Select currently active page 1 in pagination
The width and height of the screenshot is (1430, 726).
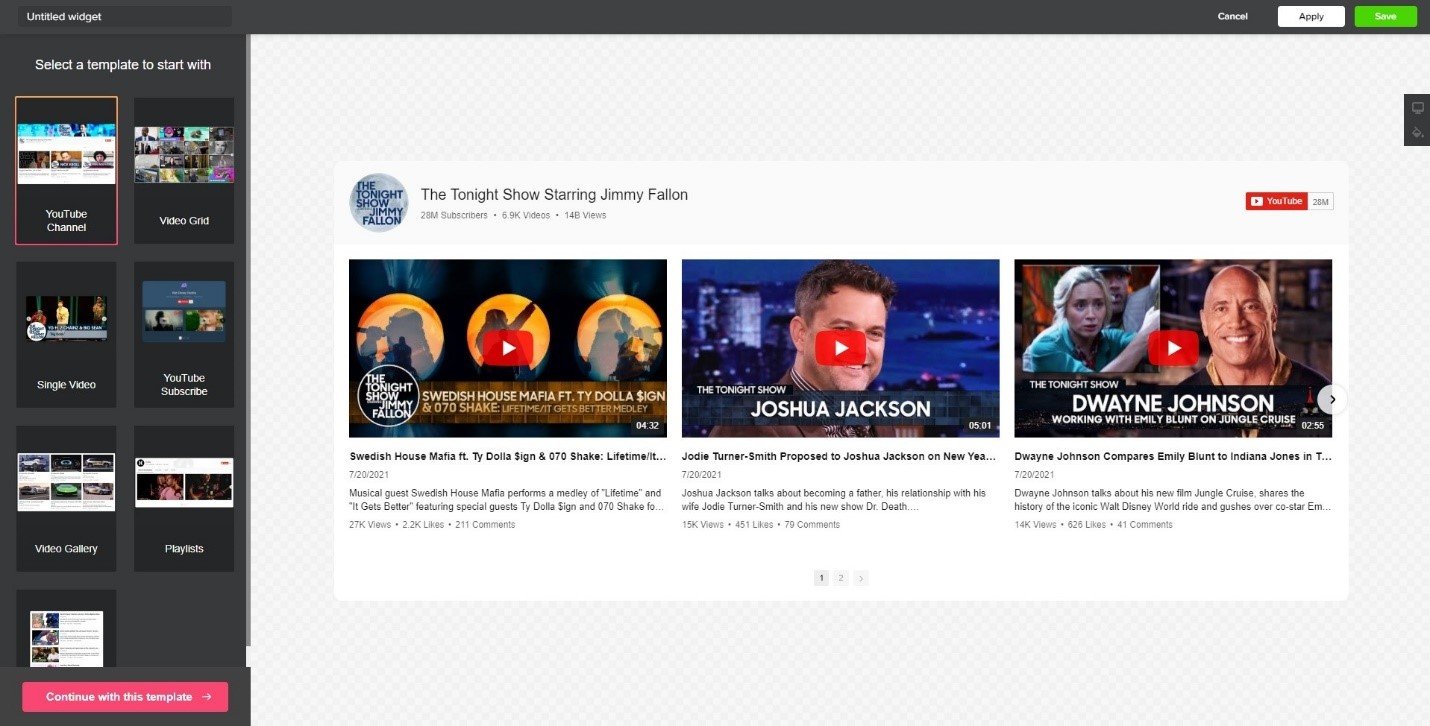coord(821,577)
